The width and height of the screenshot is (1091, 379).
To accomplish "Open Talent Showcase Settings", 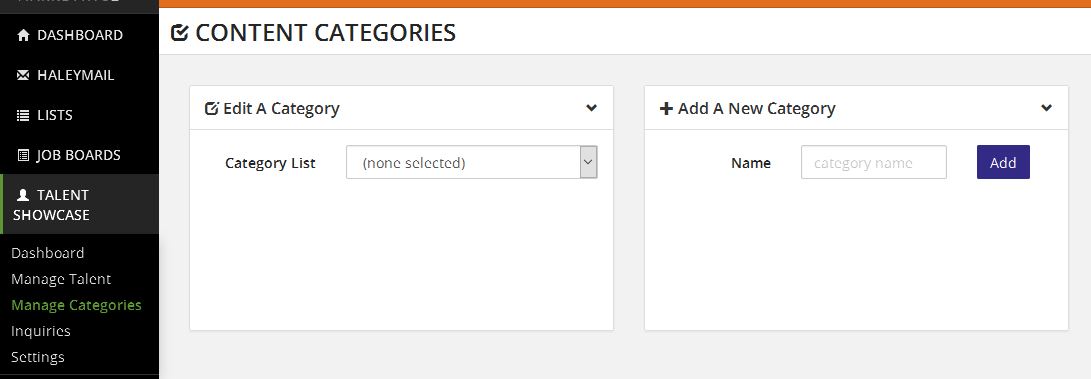I will 38,357.
